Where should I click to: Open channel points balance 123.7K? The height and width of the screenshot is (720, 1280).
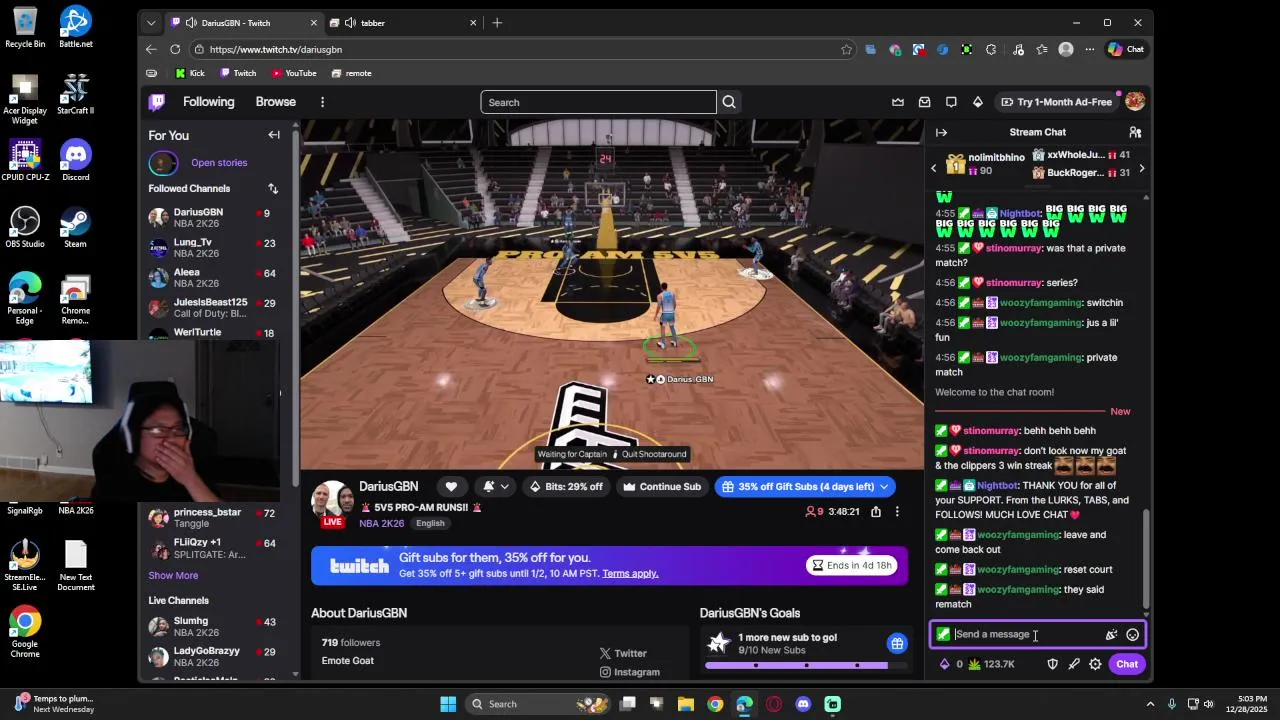tap(991, 664)
